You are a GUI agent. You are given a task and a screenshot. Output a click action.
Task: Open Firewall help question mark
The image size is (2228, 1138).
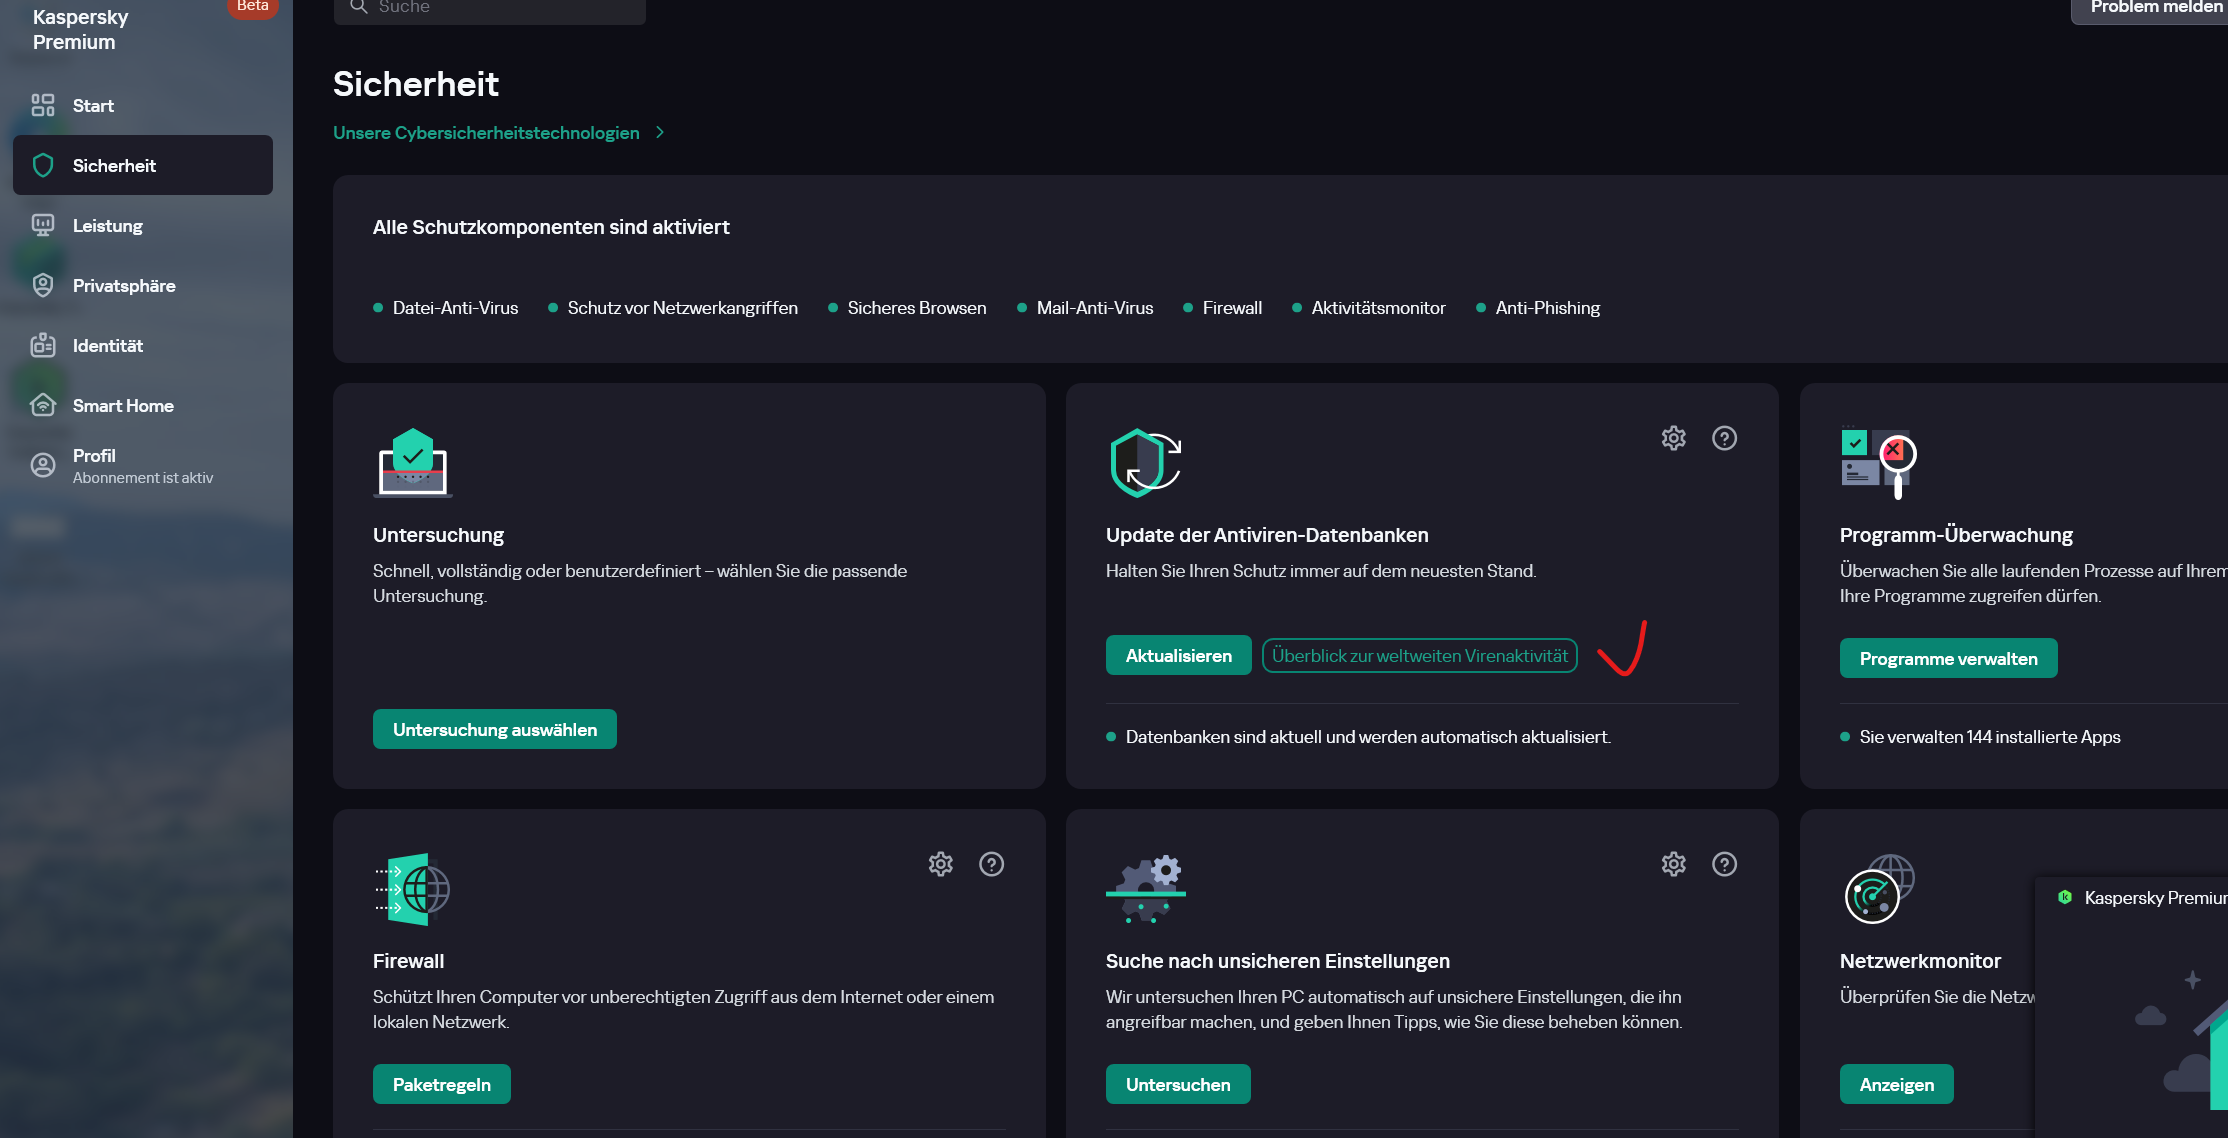(992, 864)
